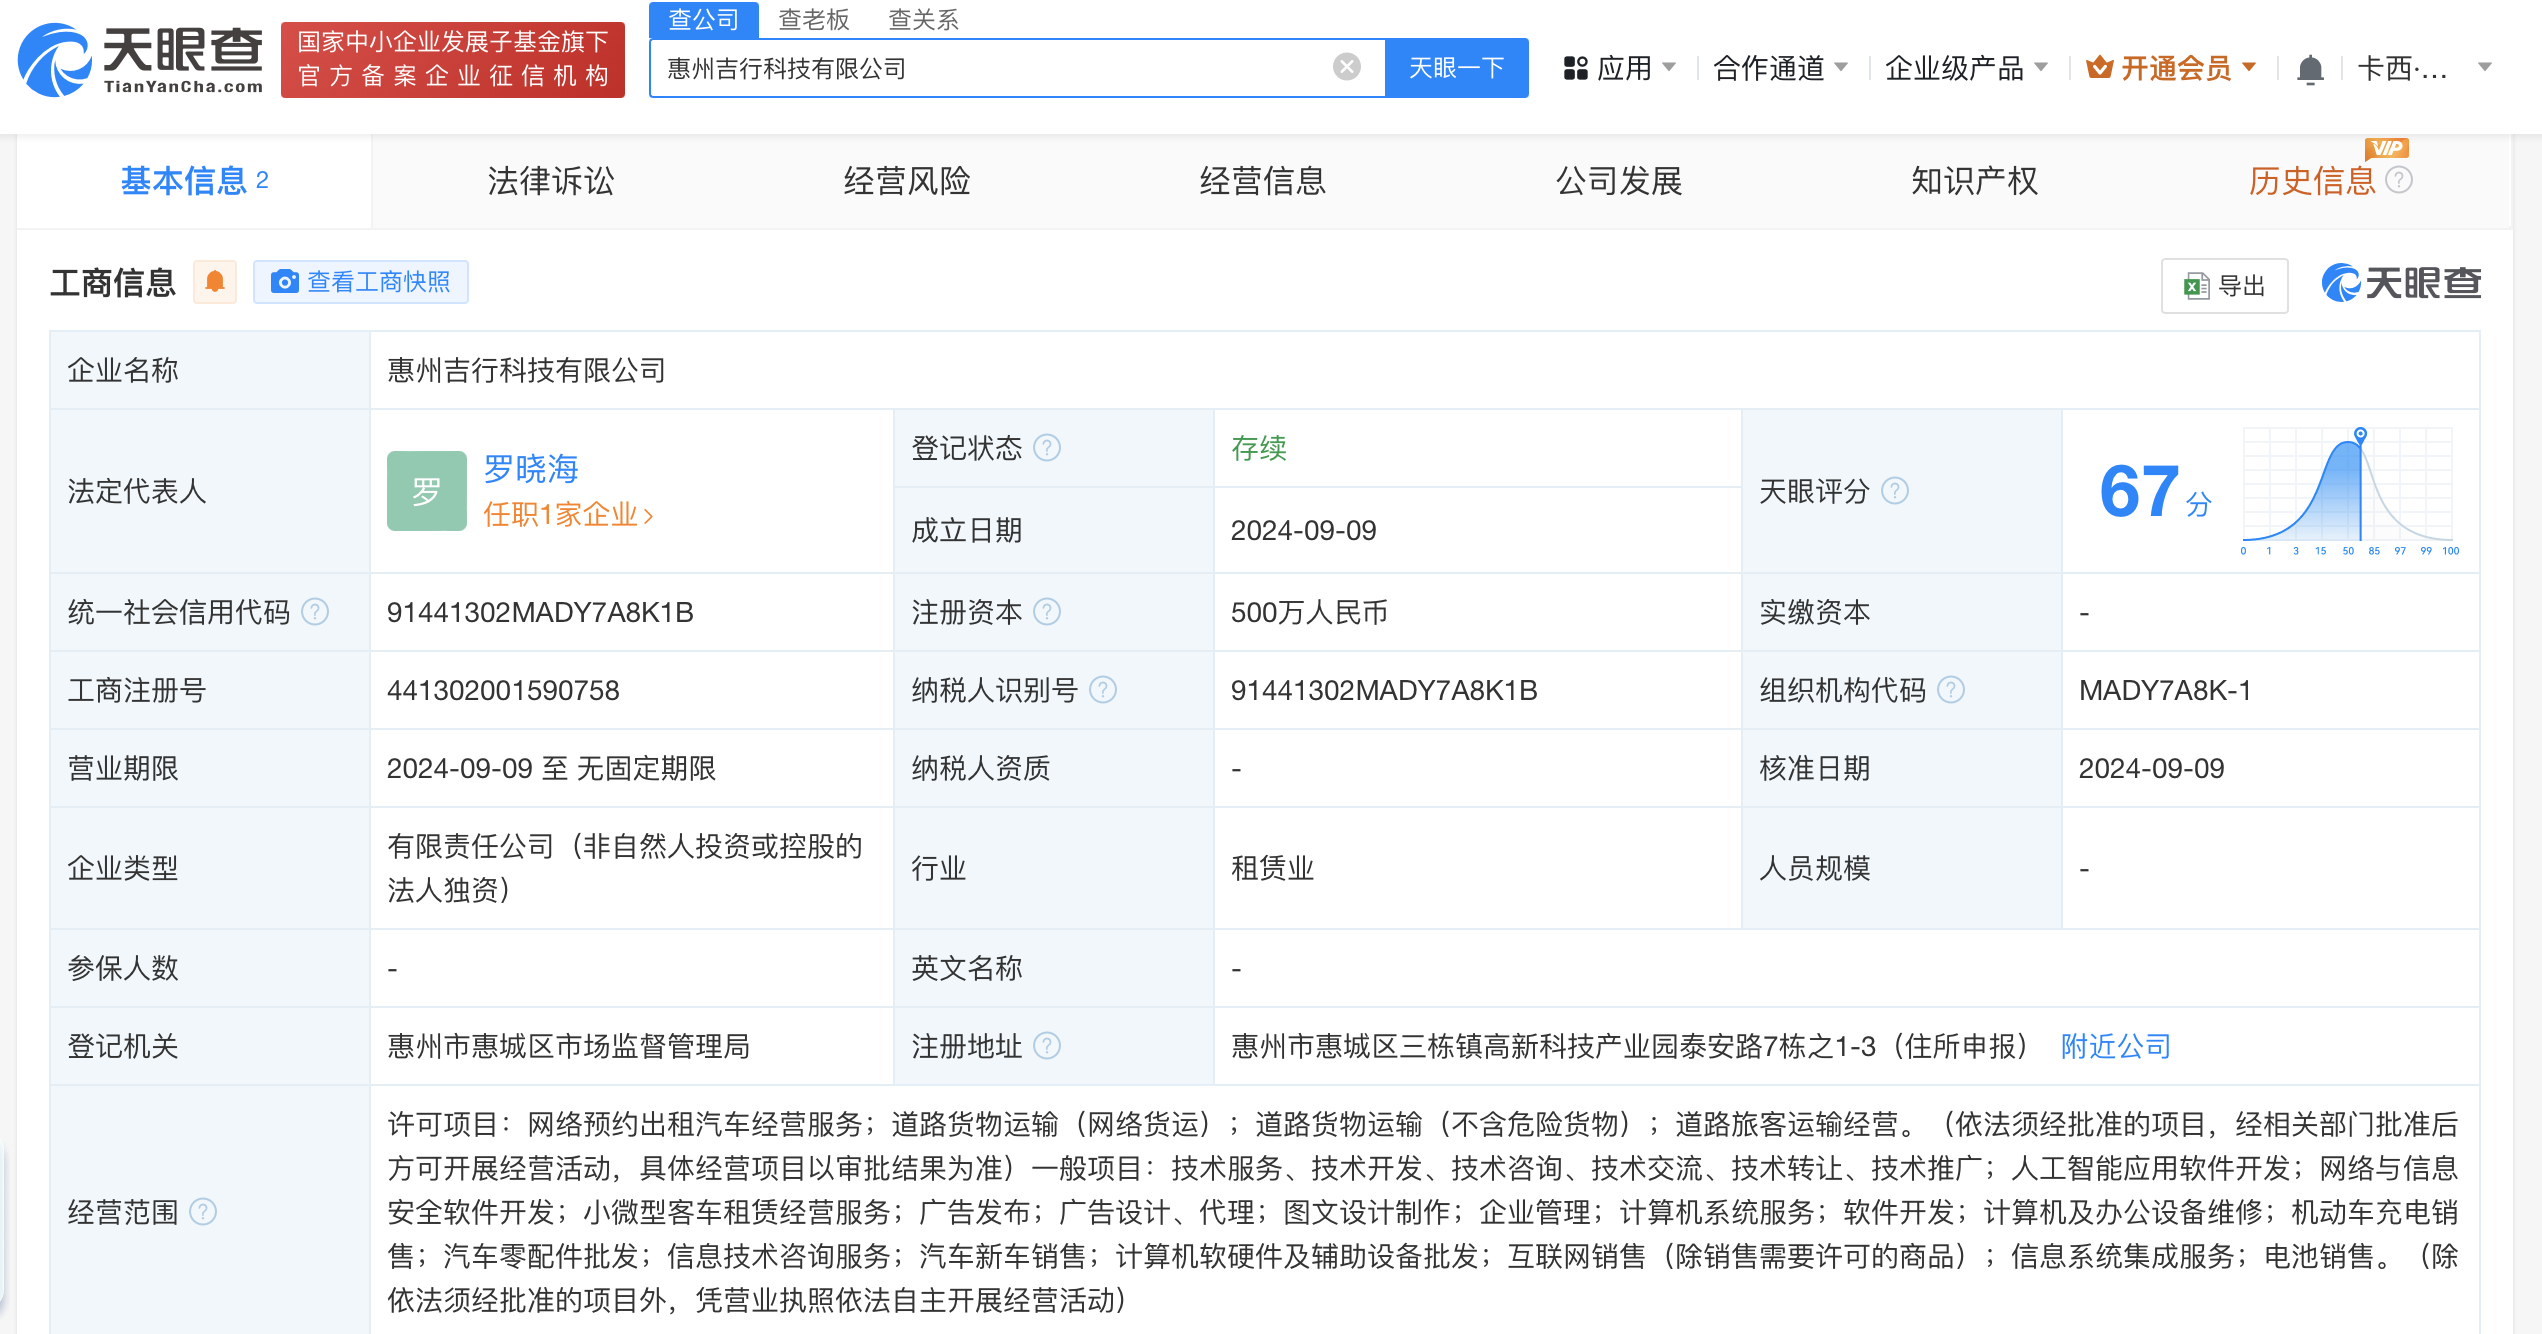Viewport: 2542px width, 1334px height.
Task: Click the 租赁业 industry value
Action: [x=1272, y=868]
